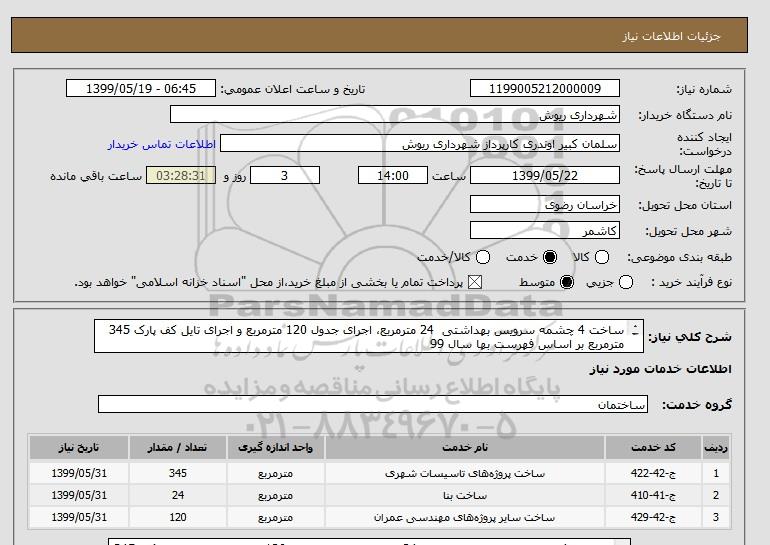Toggle the اسناد خزانه اسلامی payment checkbox
This screenshot has height=545, width=770.
[474, 282]
